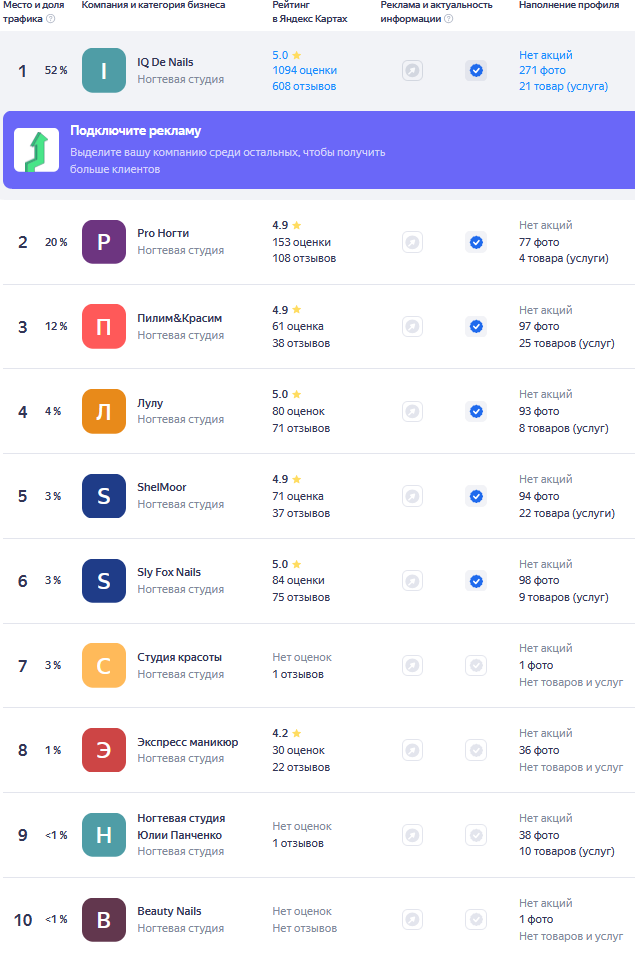Click the advertising icon in Sly Fox Nails row

click(x=412, y=581)
